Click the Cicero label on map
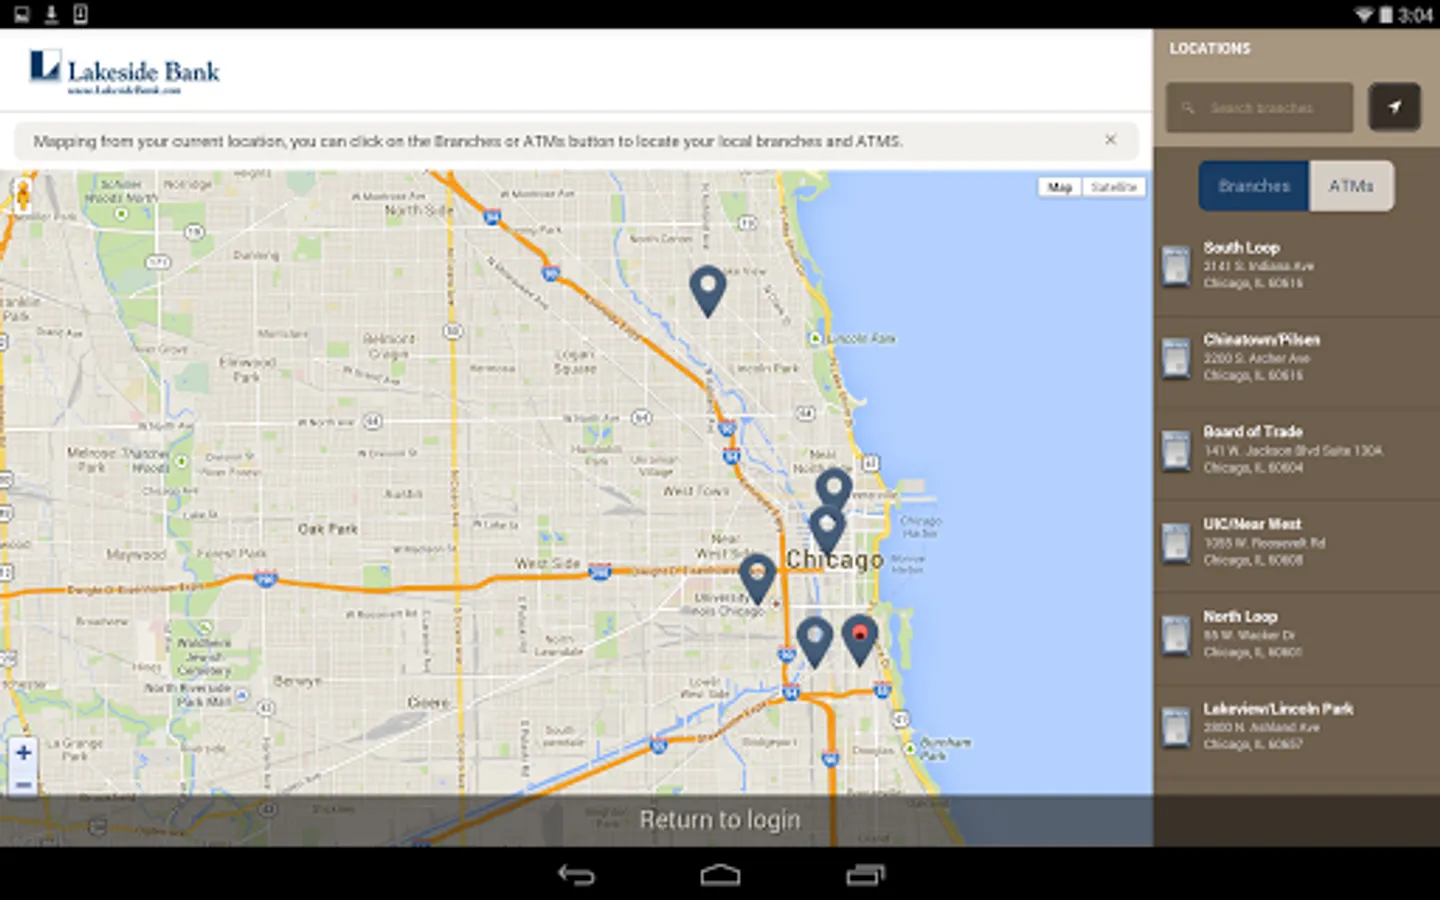 (428, 703)
